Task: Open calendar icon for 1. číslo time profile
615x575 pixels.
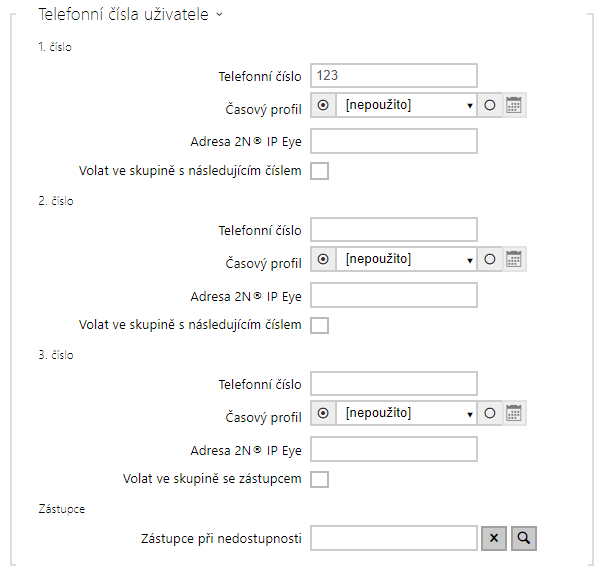Action: coord(514,105)
